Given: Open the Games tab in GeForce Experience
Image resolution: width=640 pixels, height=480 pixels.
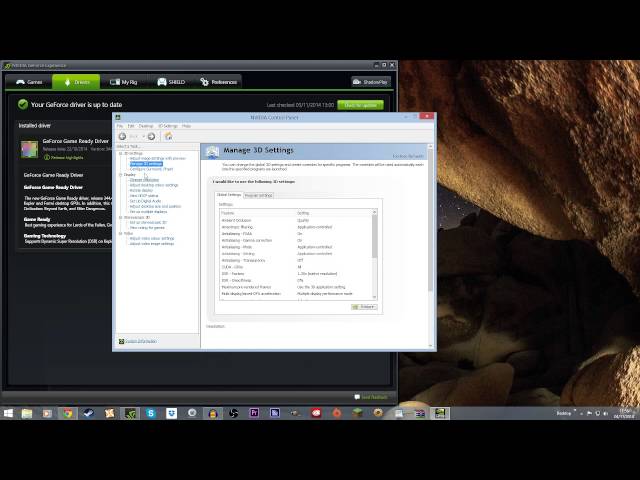Looking at the screenshot, I should (29, 82).
